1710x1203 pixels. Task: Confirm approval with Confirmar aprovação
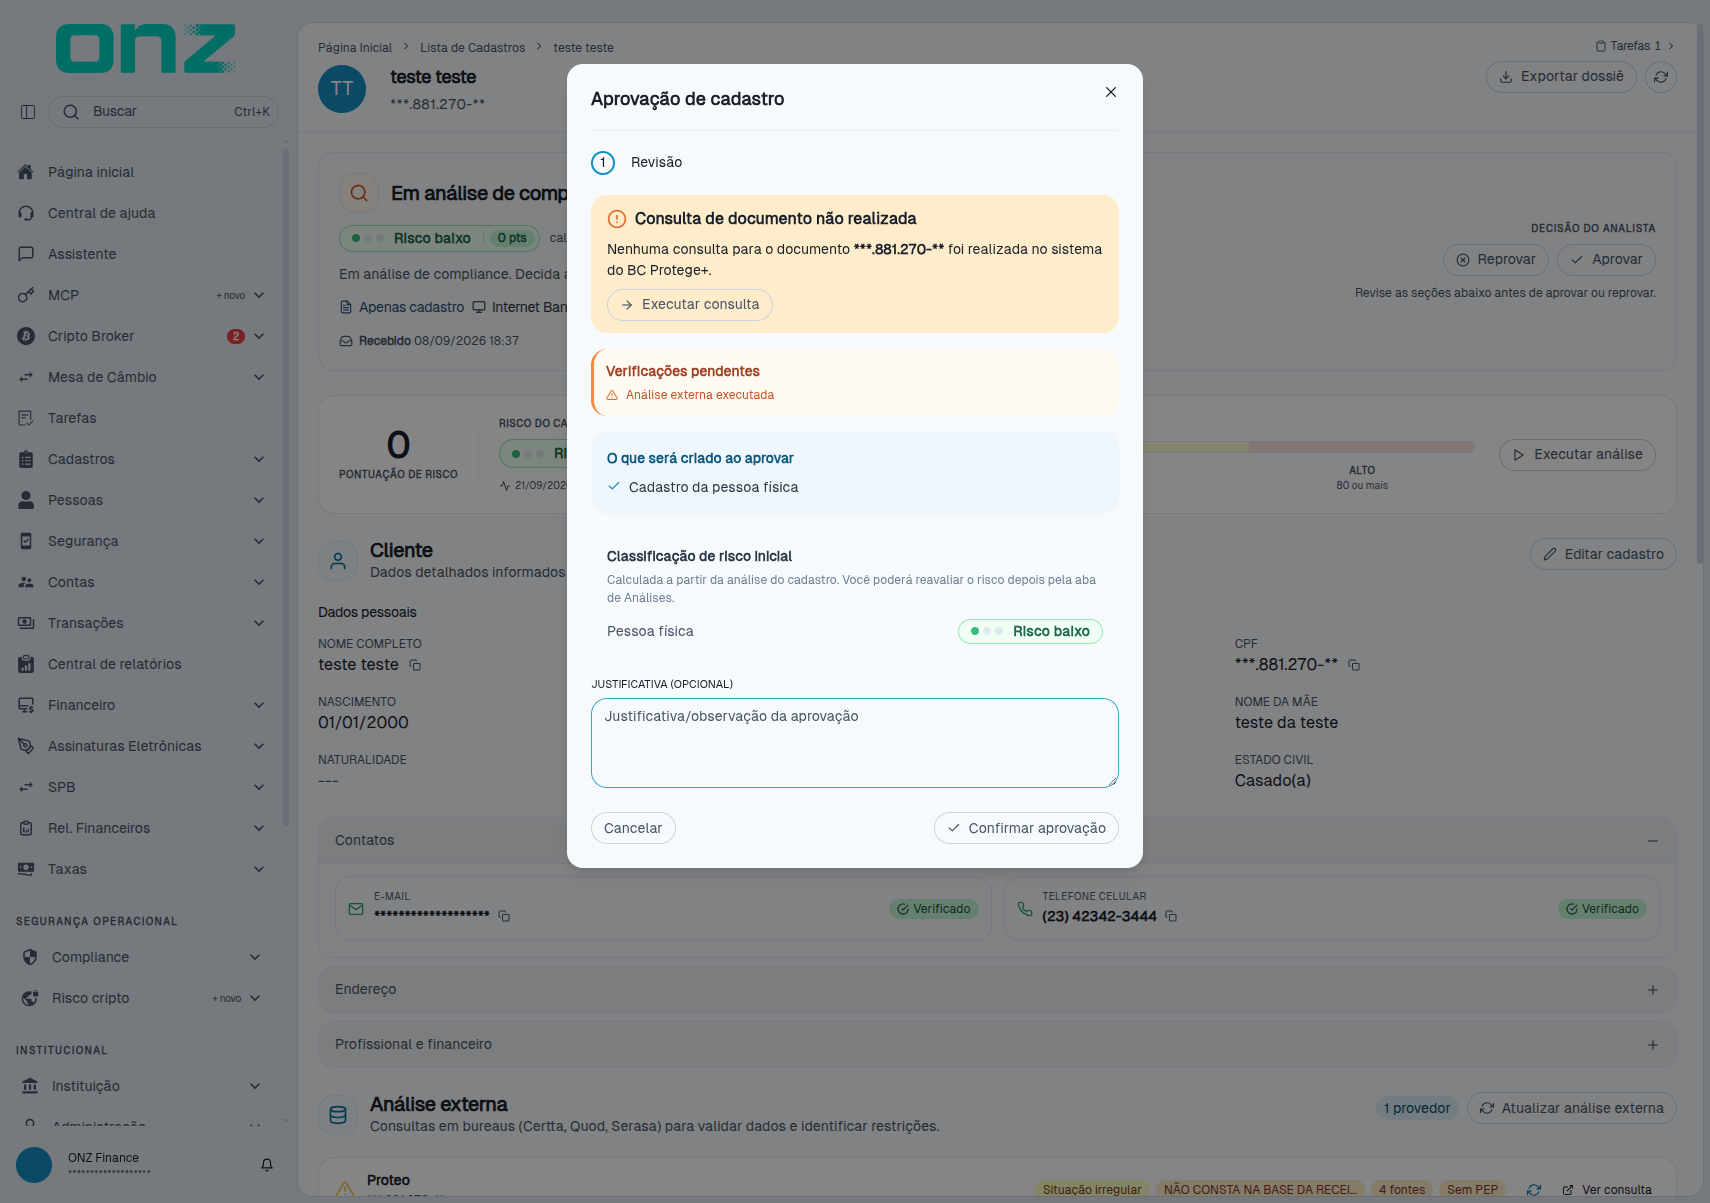tap(1026, 828)
